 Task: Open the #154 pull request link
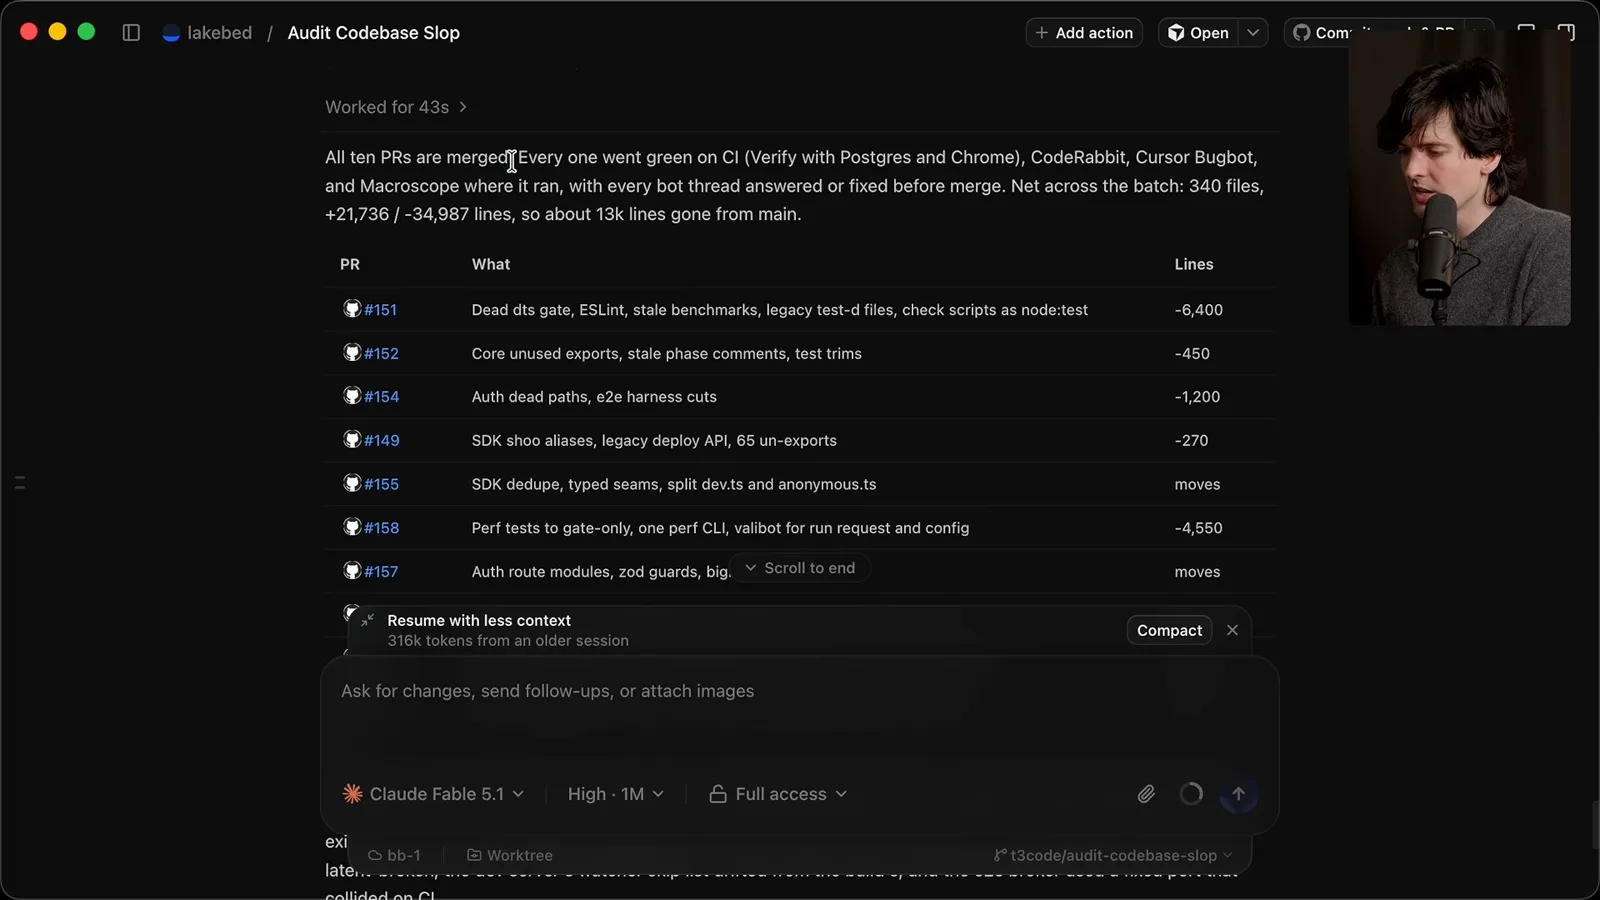(x=381, y=397)
